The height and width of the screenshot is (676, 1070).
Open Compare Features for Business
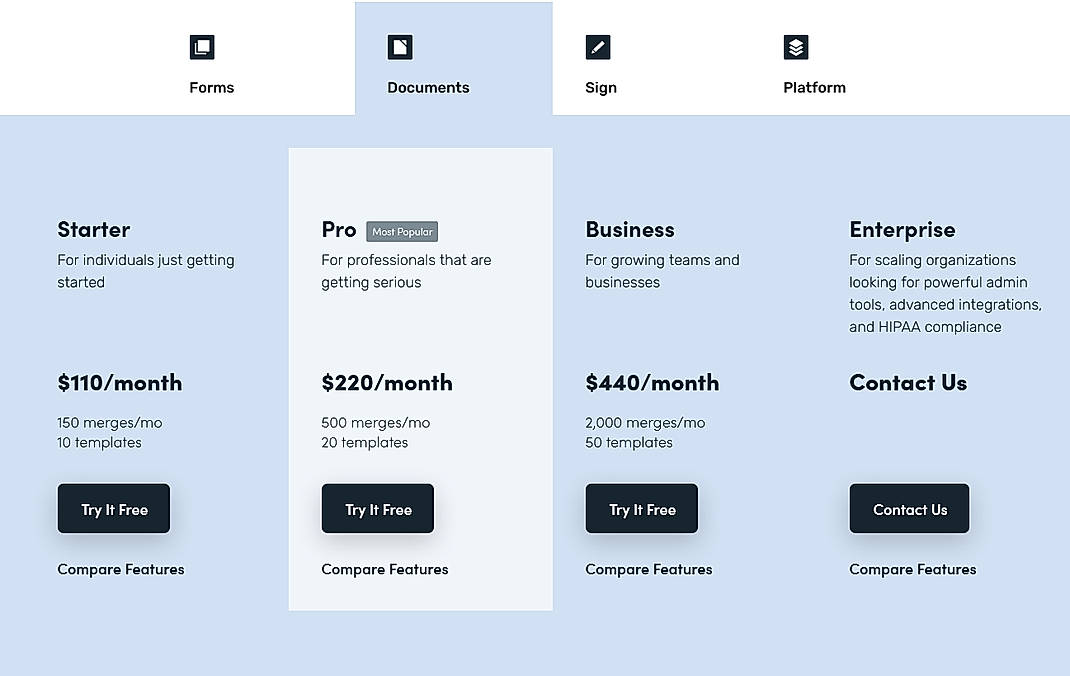[648, 569]
